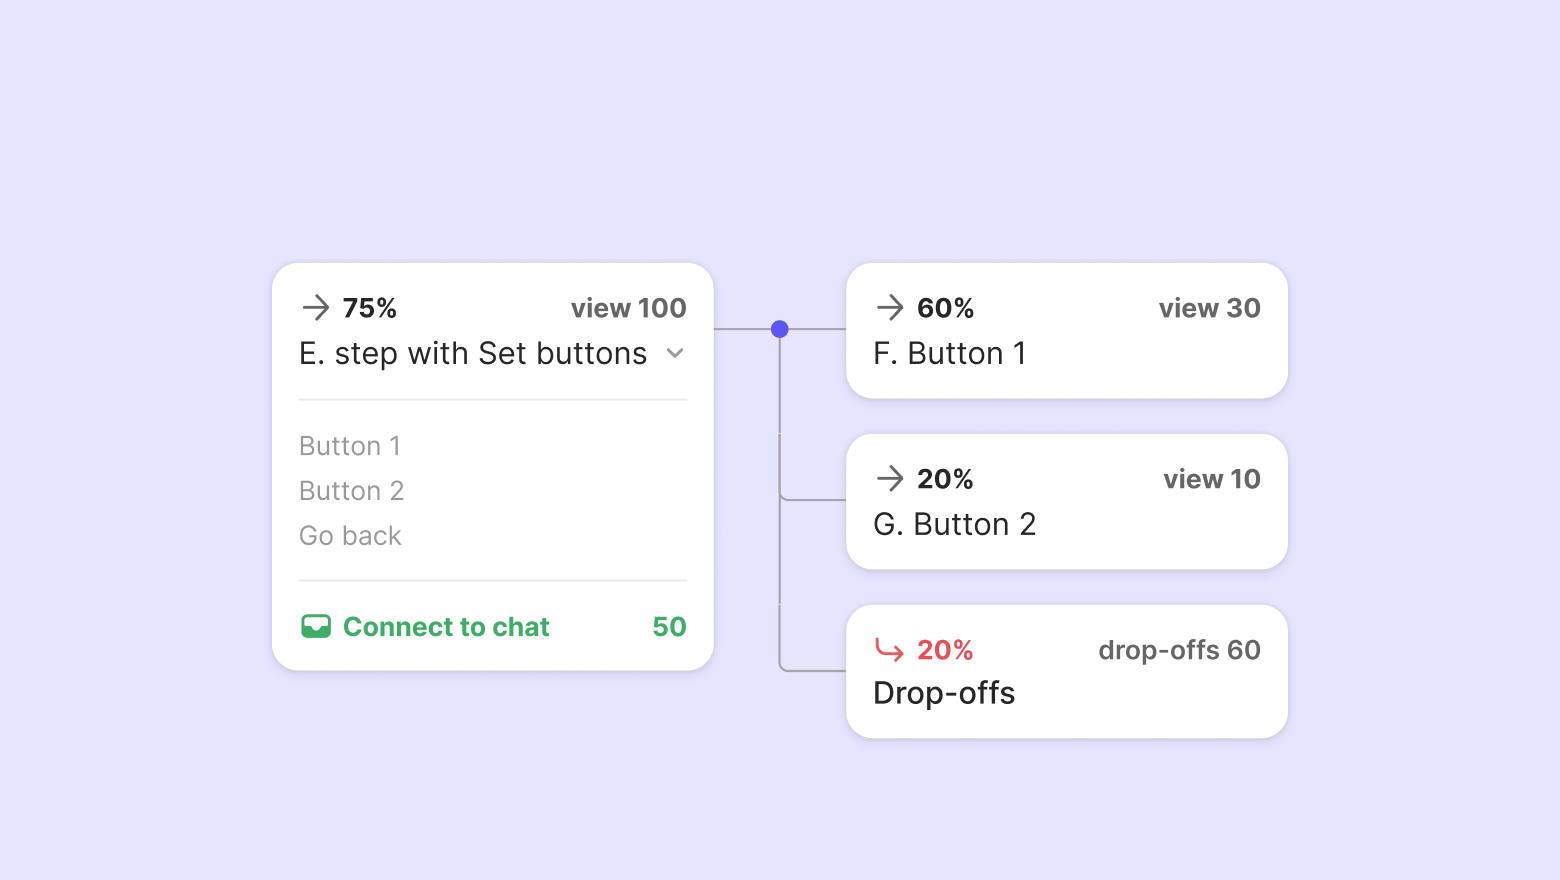Click the drop-offs 60 counter
The width and height of the screenshot is (1560, 880).
[x=1179, y=650]
